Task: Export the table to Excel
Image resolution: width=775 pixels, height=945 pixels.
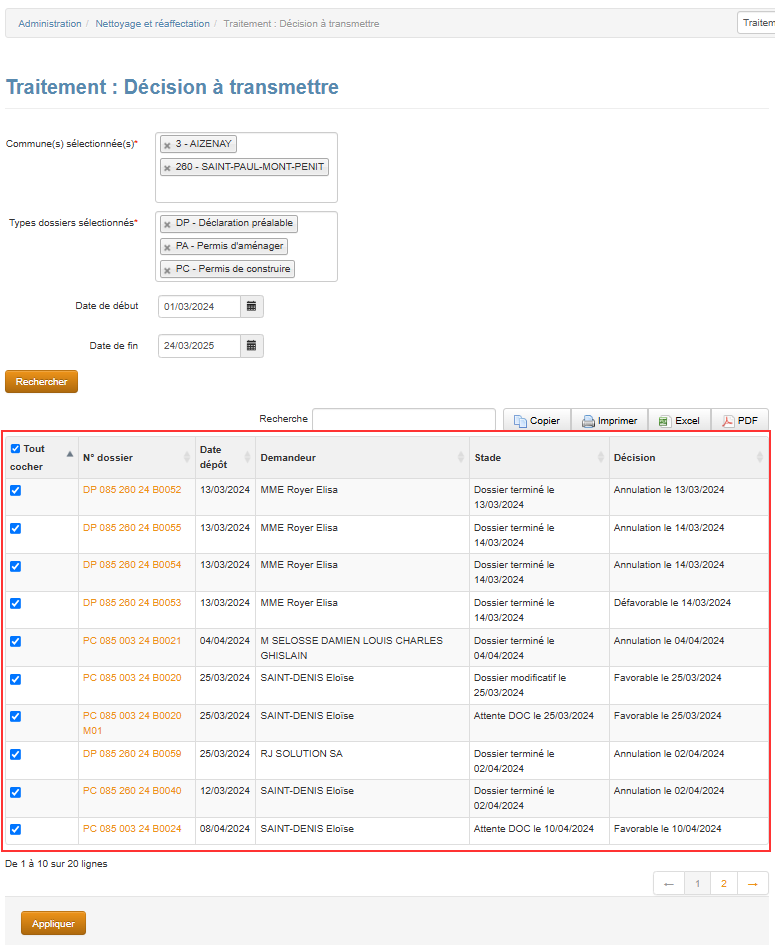Action: tap(679, 421)
